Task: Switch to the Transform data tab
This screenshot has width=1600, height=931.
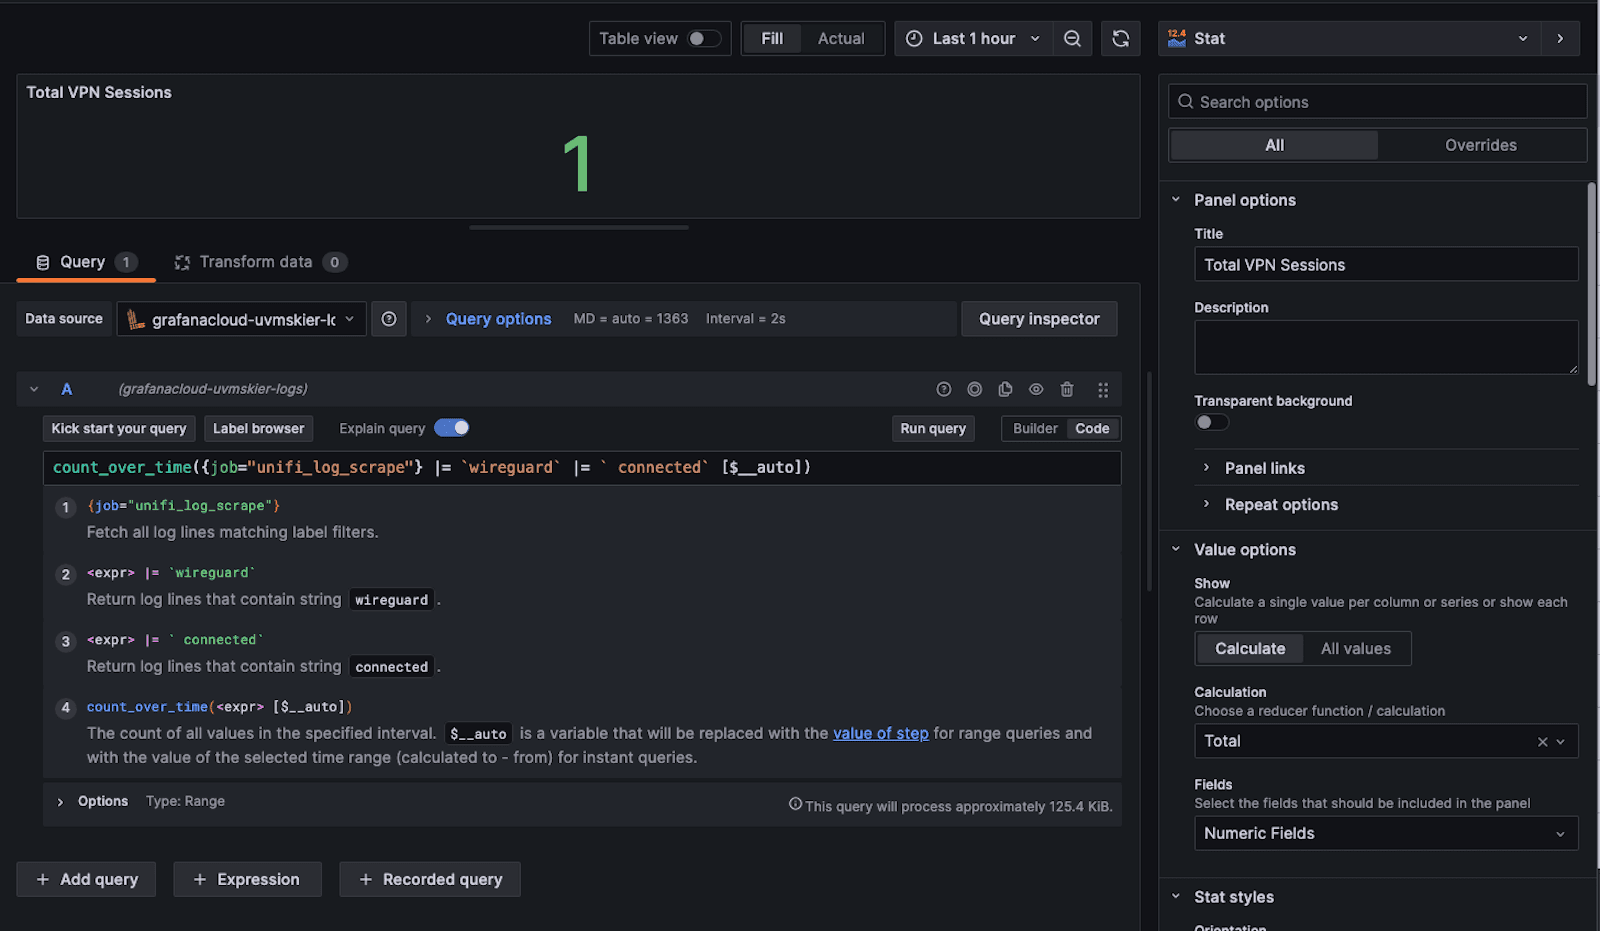Action: tap(260, 262)
